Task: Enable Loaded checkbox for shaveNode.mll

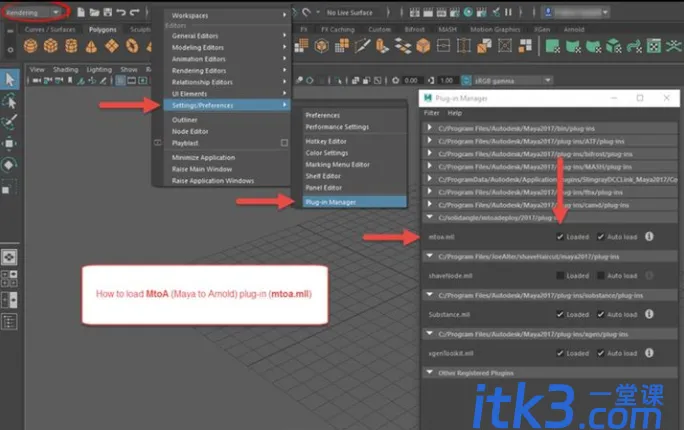Action: 560,276
